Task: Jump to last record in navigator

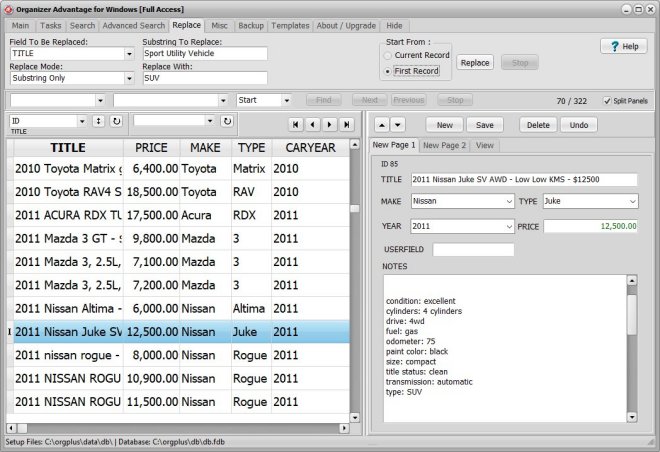Action: pos(346,124)
